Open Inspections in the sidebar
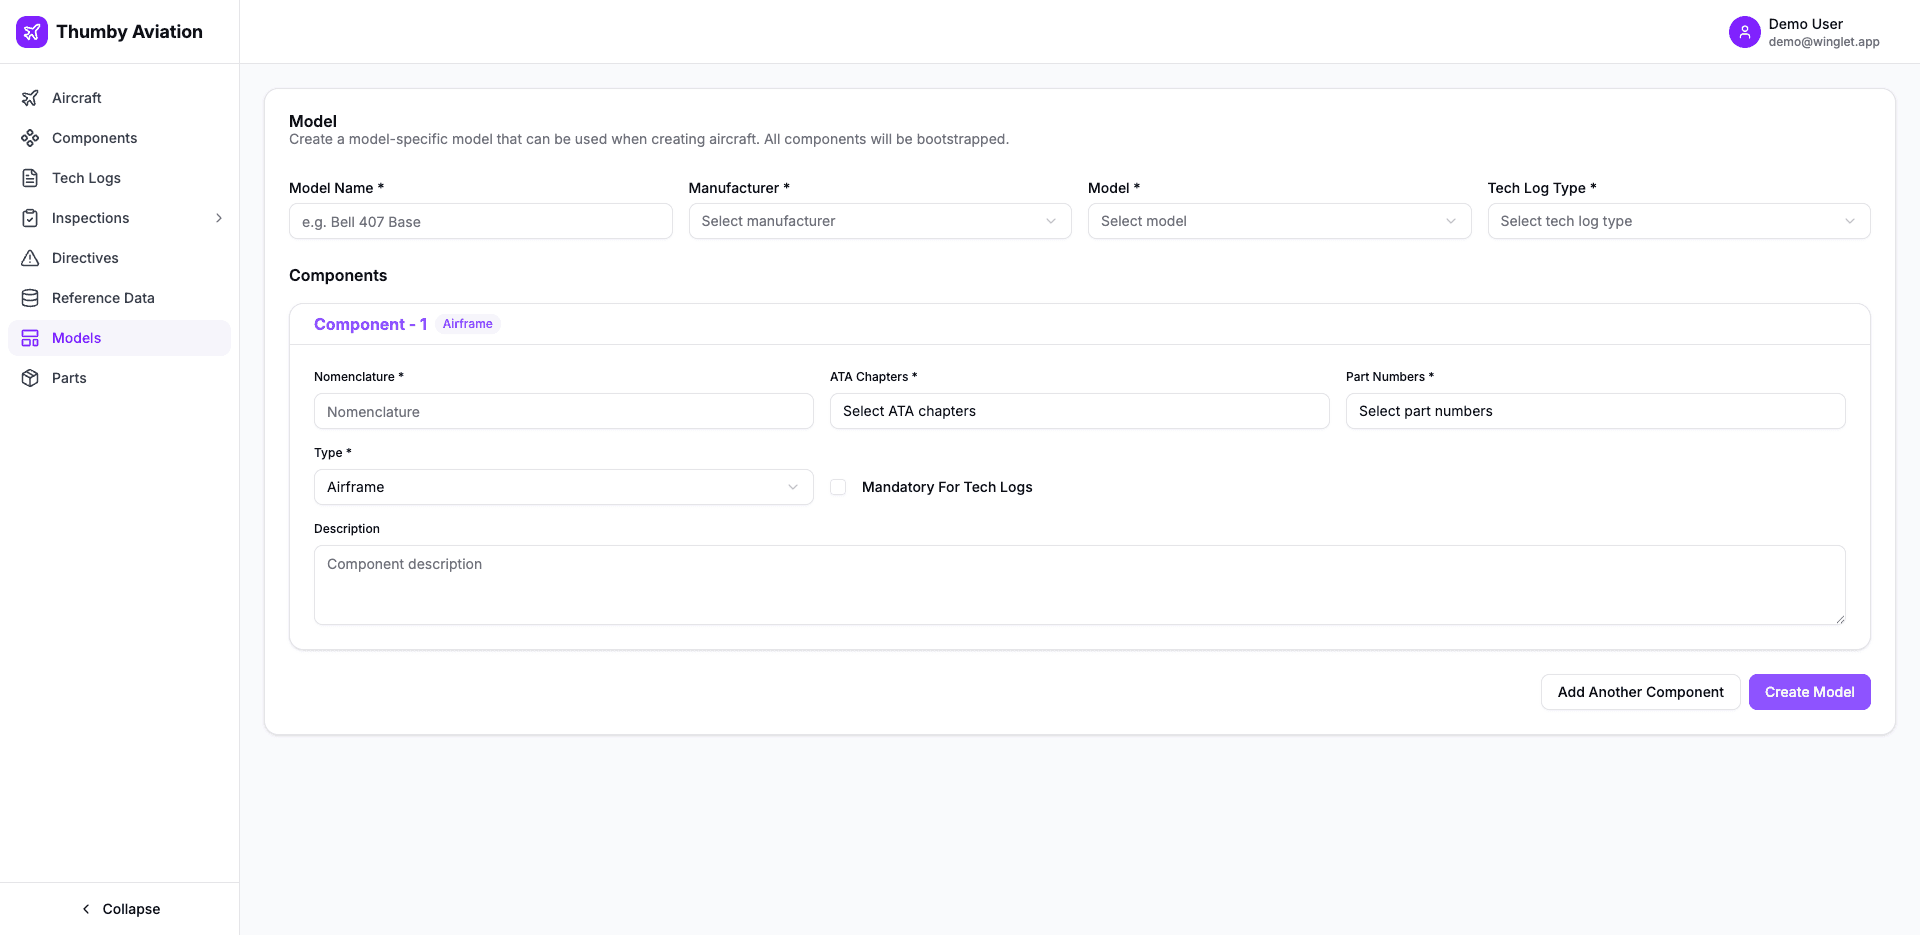1920x935 pixels. click(91, 218)
